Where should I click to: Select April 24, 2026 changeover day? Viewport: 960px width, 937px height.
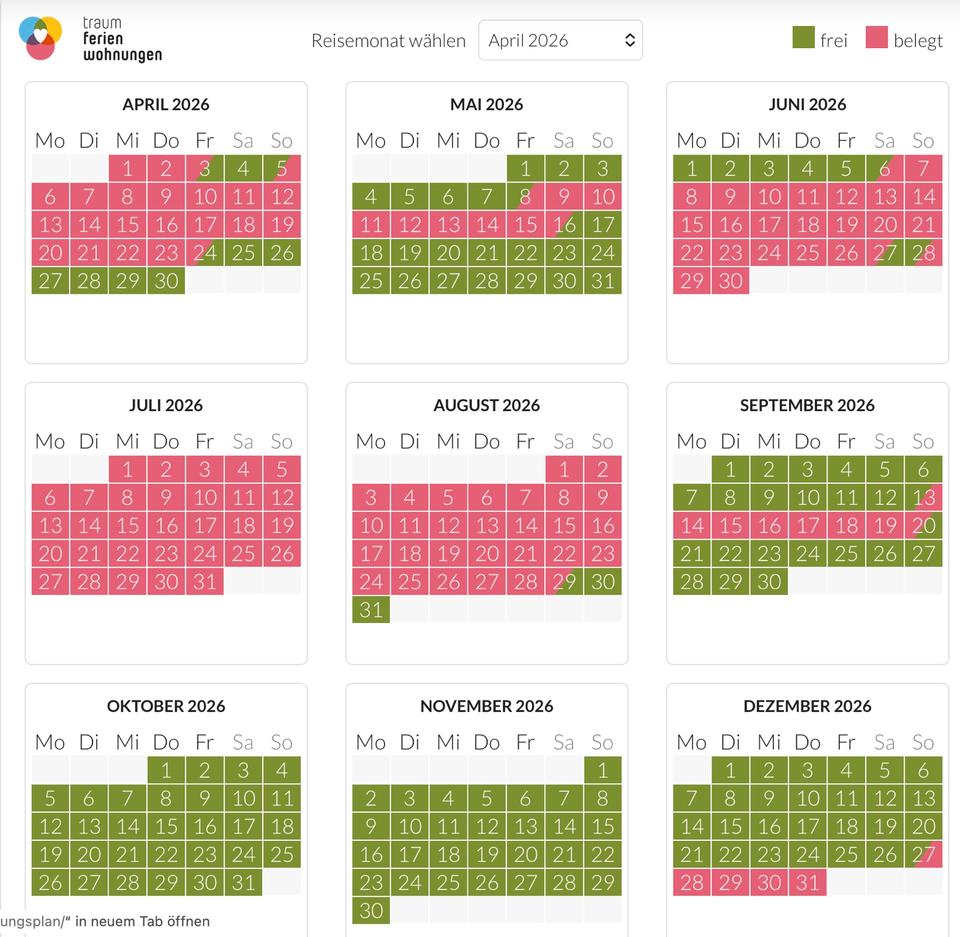205,252
